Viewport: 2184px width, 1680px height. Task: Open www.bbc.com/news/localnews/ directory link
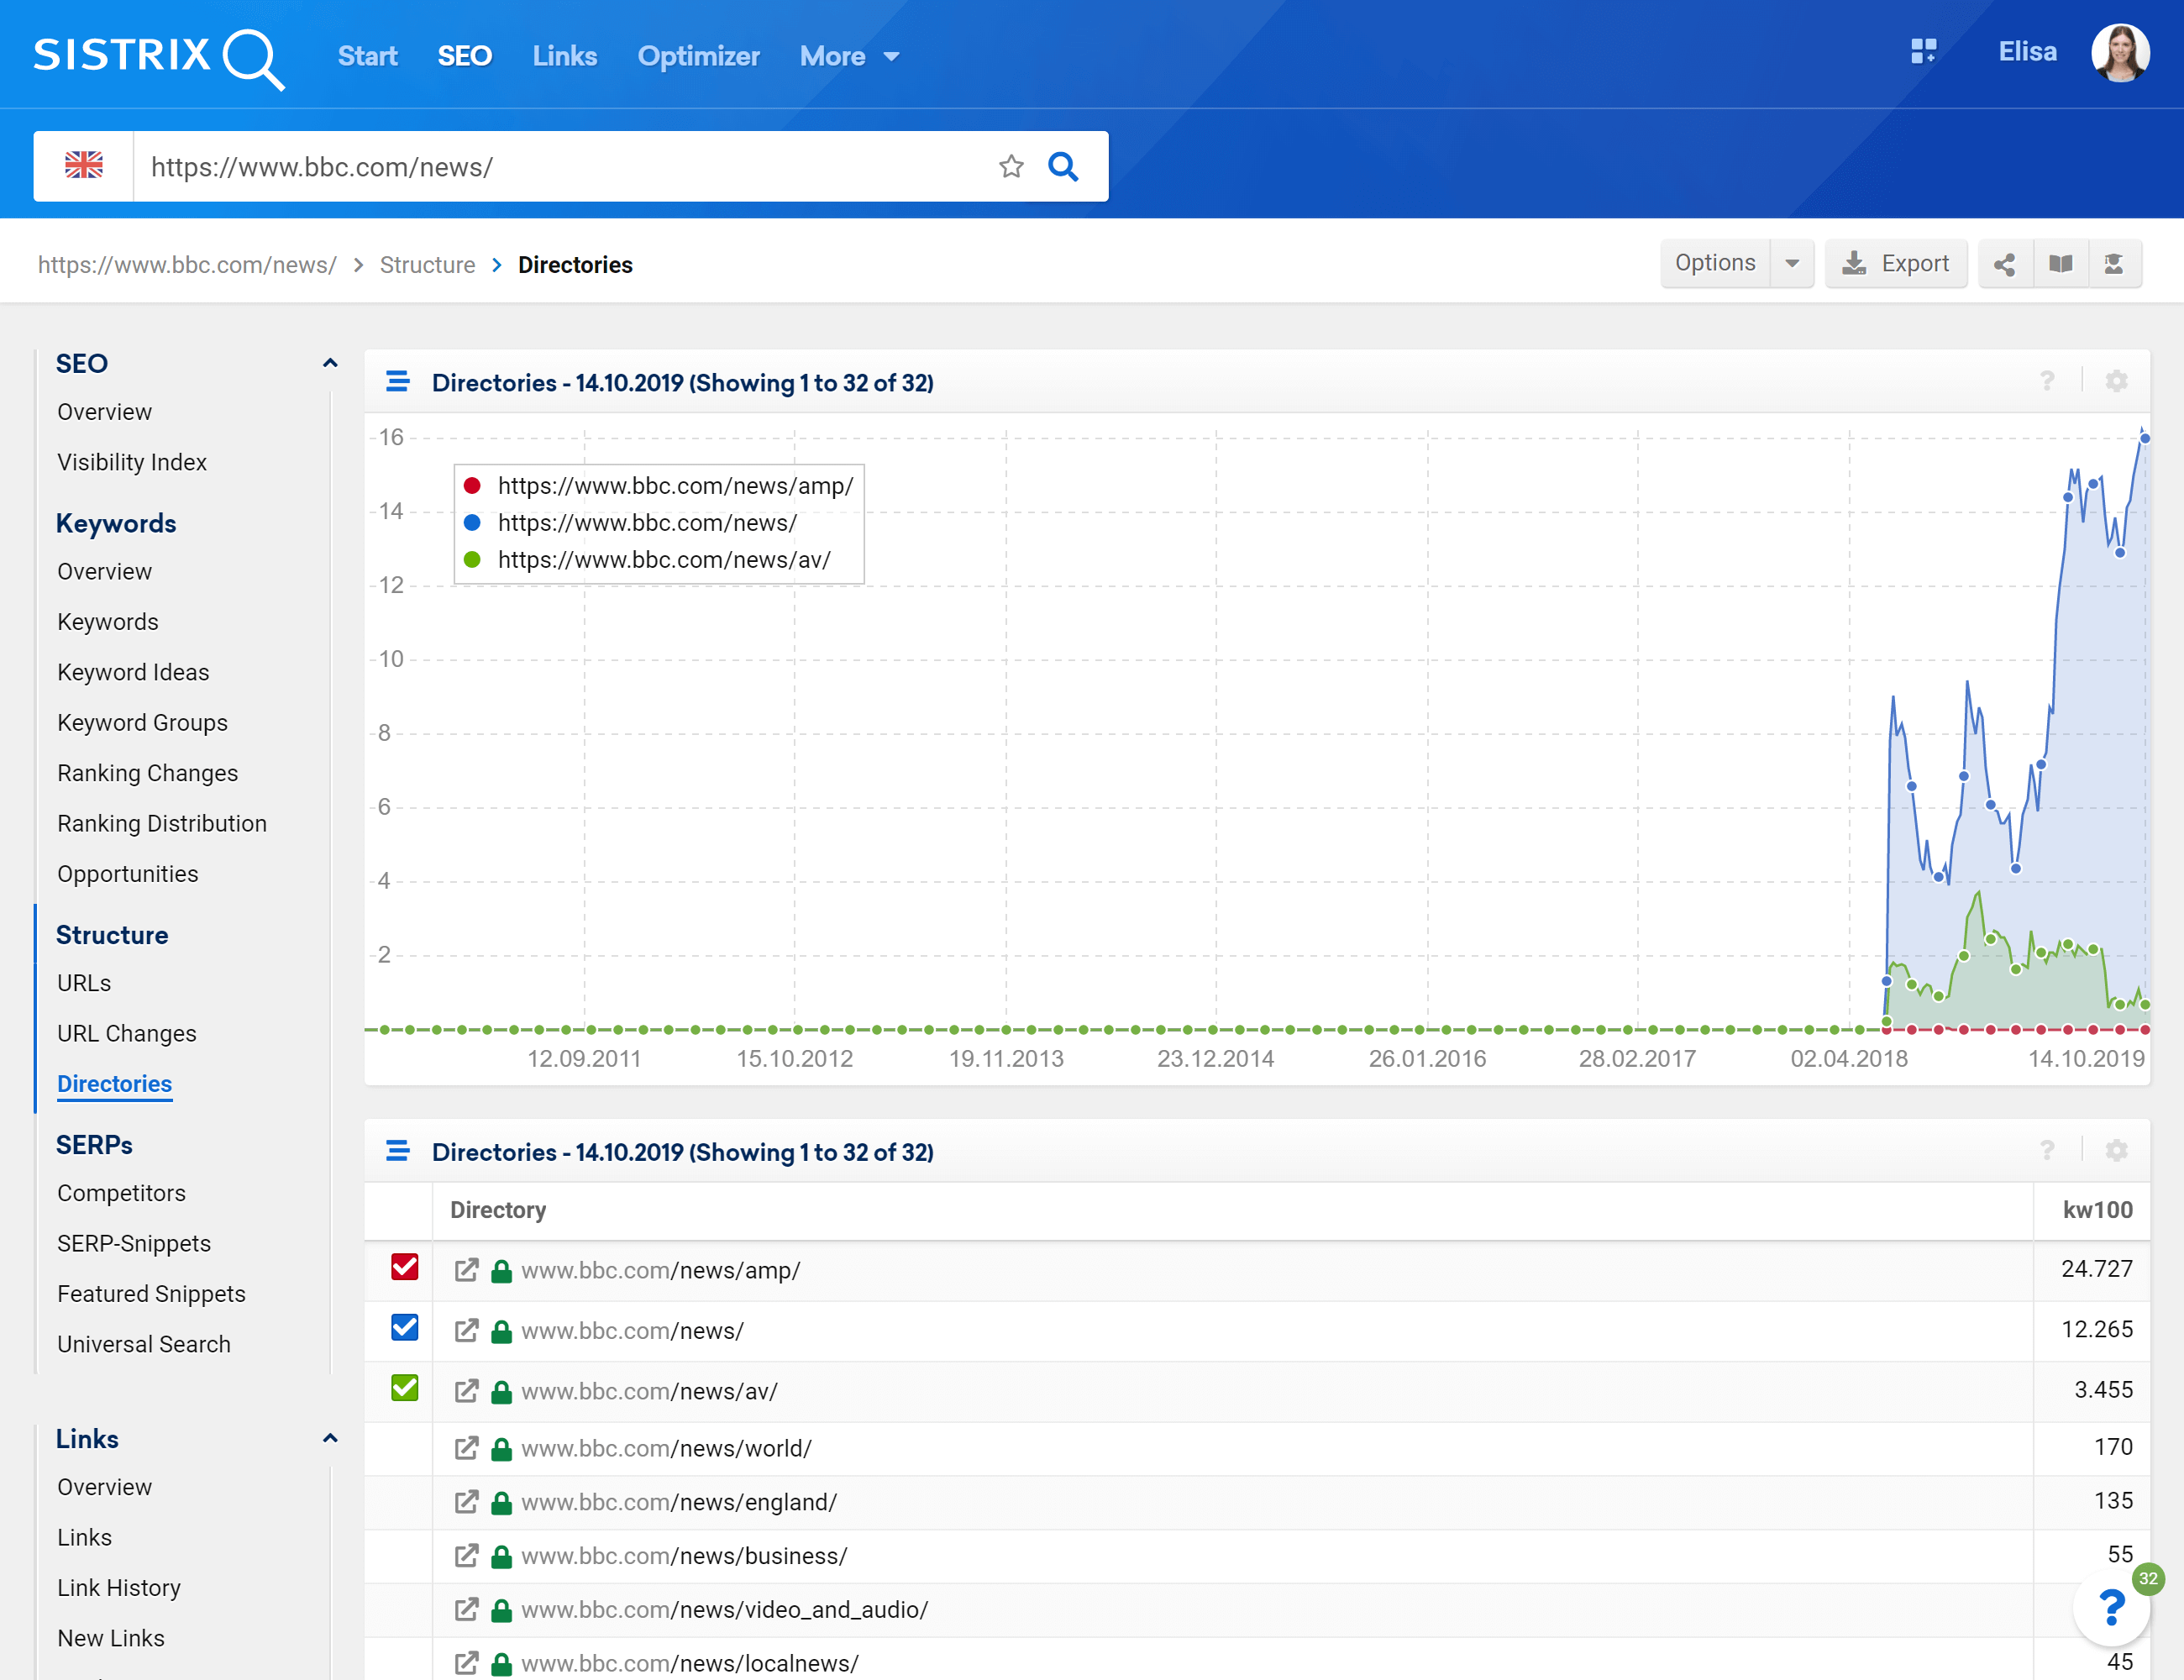(690, 1663)
